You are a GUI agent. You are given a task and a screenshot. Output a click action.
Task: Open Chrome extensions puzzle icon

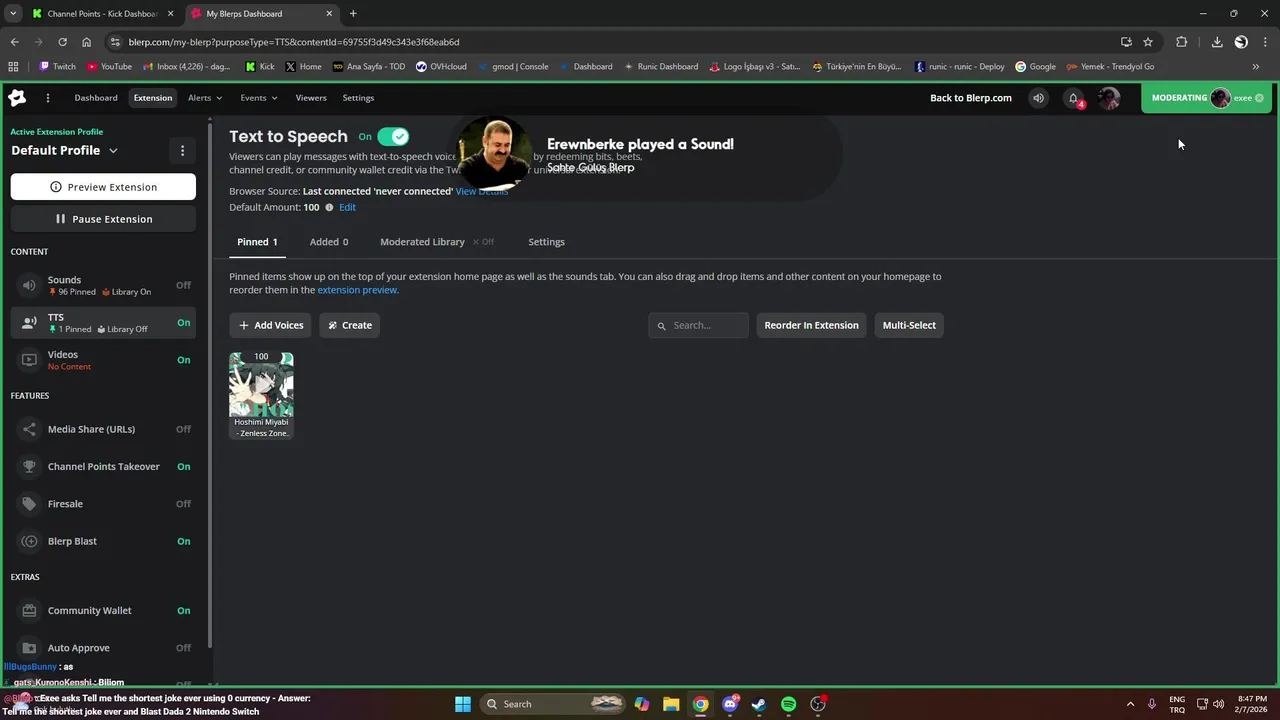pyautogui.click(x=1181, y=42)
